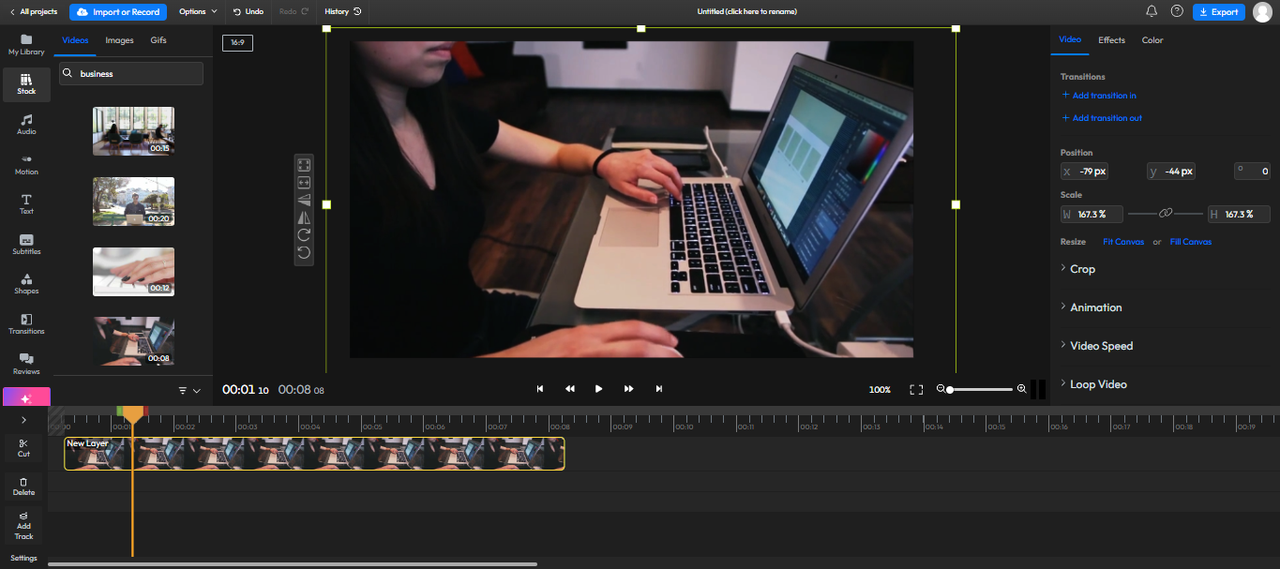Open the help question mark icon
The height and width of the screenshot is (569, 1280).
pos(1177,11)
